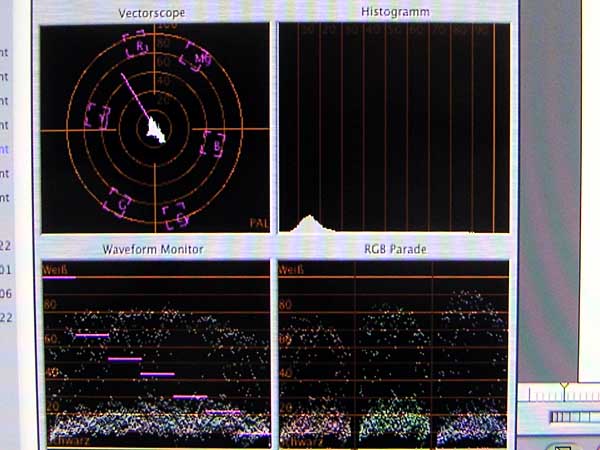The width and height of the screenshot is (600, 450).
Task: Click the white chroma trace at Vectorscope center
Action: click(155, 129)
